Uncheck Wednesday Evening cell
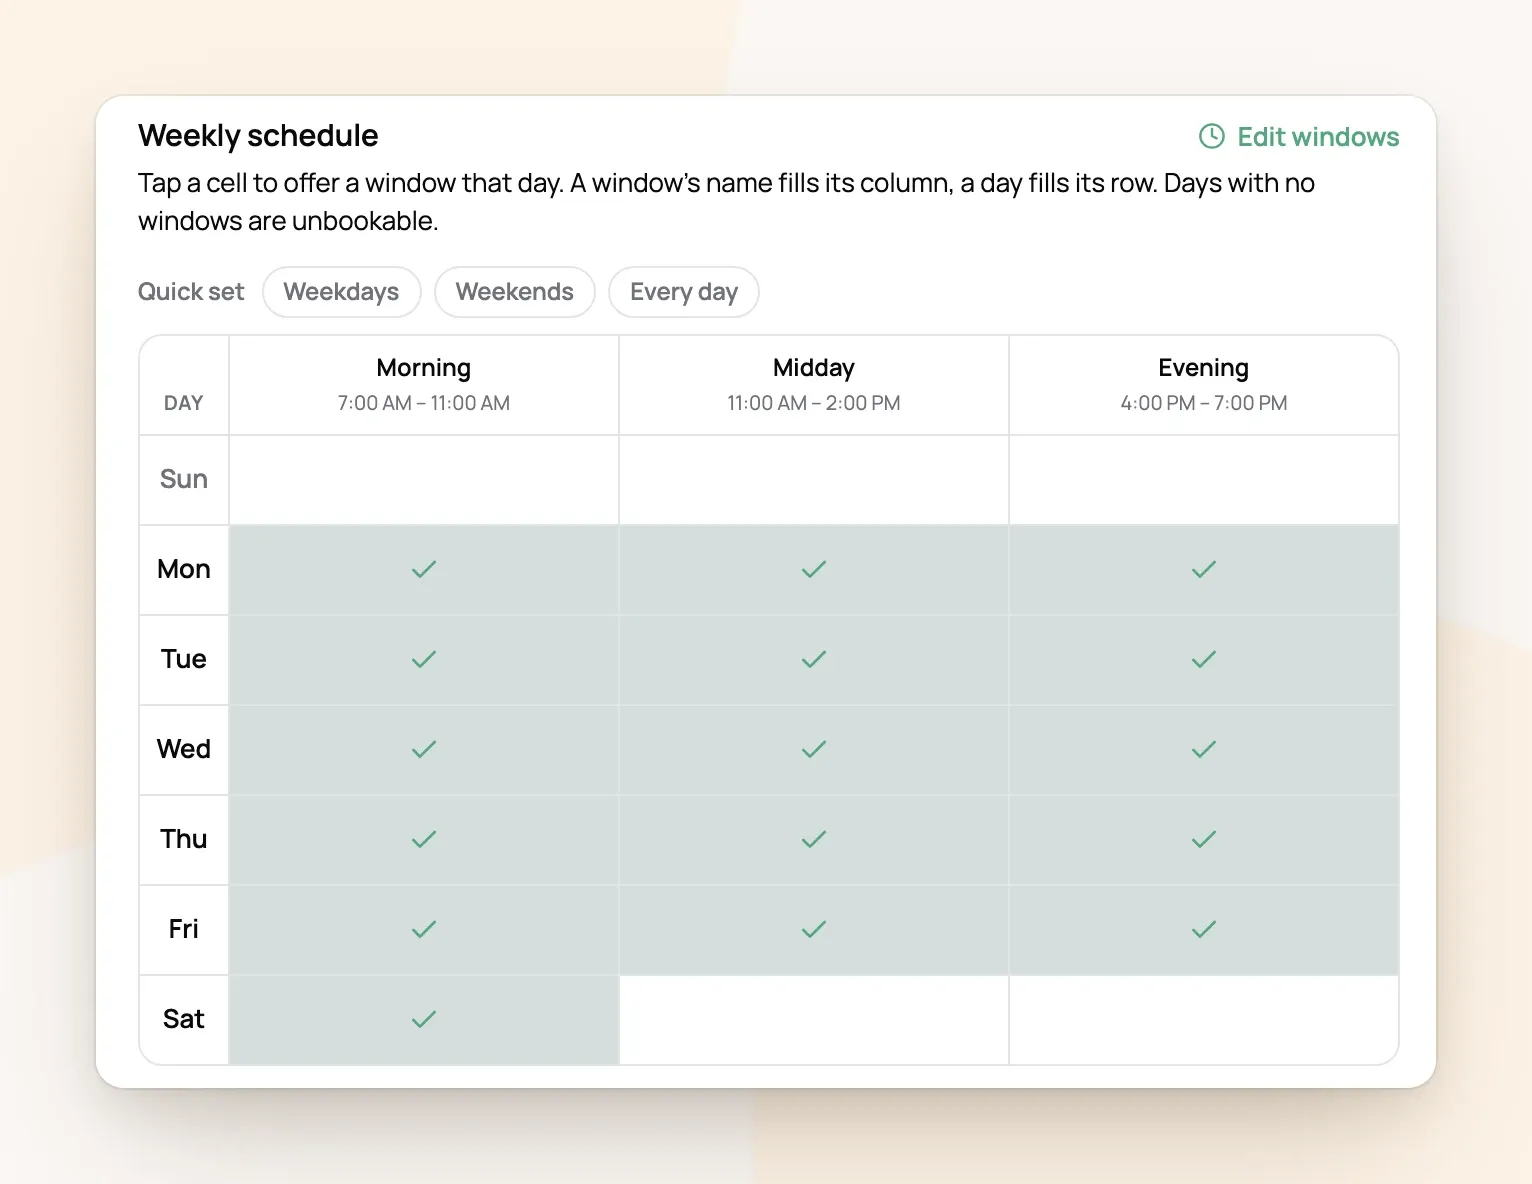 pyautogui.click(x=1204, y=750)
